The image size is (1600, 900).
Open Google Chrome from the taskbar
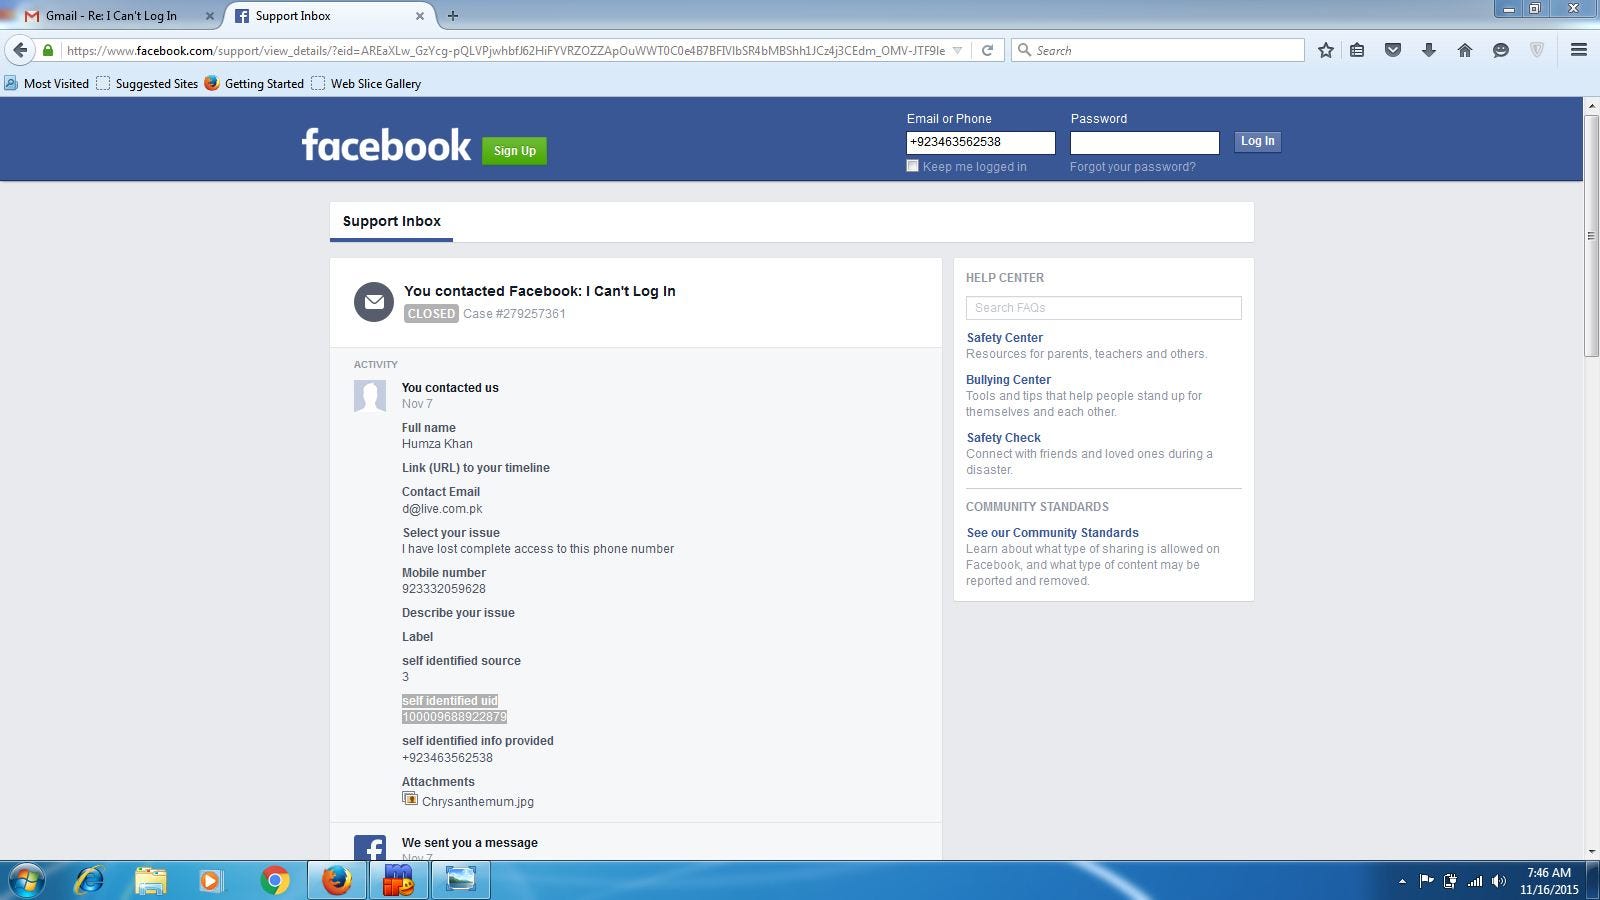(x=274, y=880)
